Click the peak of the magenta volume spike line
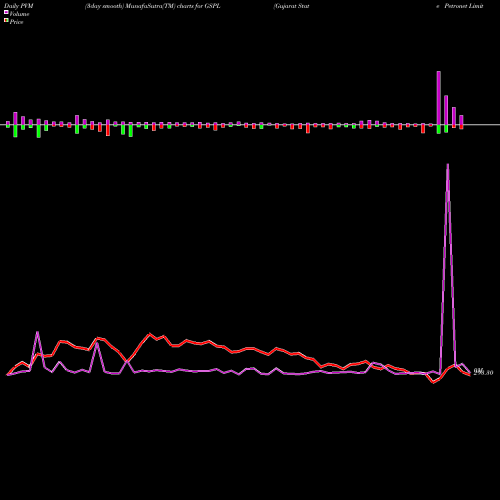Image resolution: width=500 pixels, height=500 pixels. (x=448, y=164)
